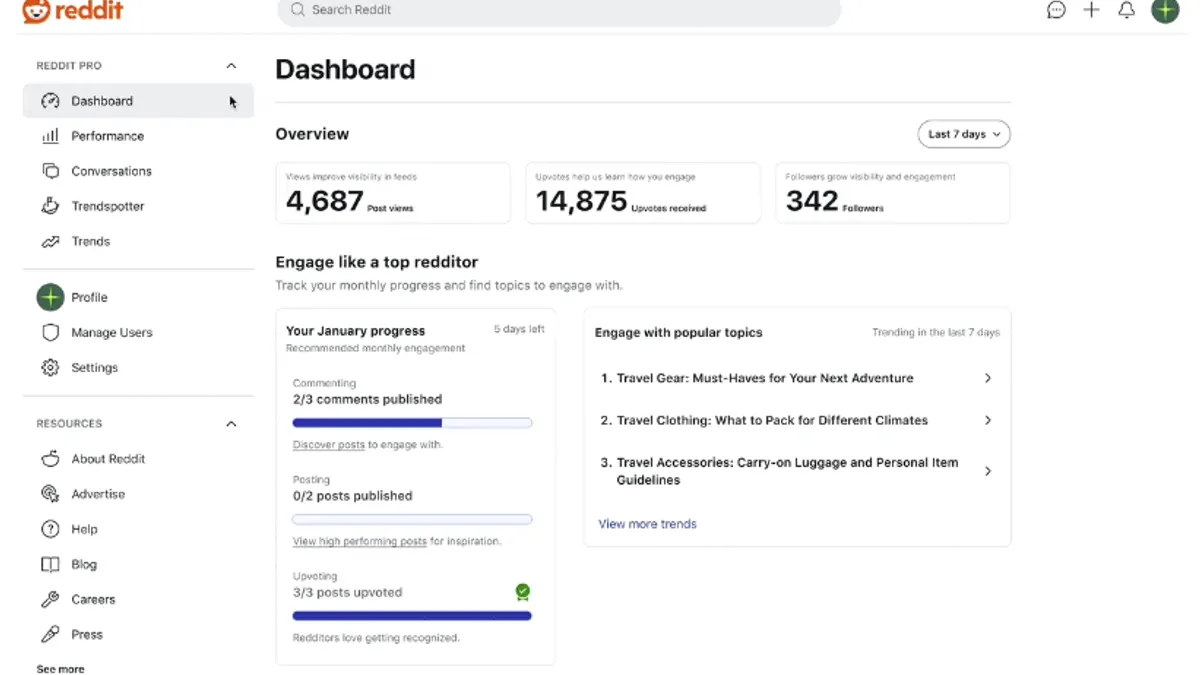Click the 14,875 Upvotes received card
This screenshot has width=1200, height=675.
pyautogui.click(x=643, y=193)
